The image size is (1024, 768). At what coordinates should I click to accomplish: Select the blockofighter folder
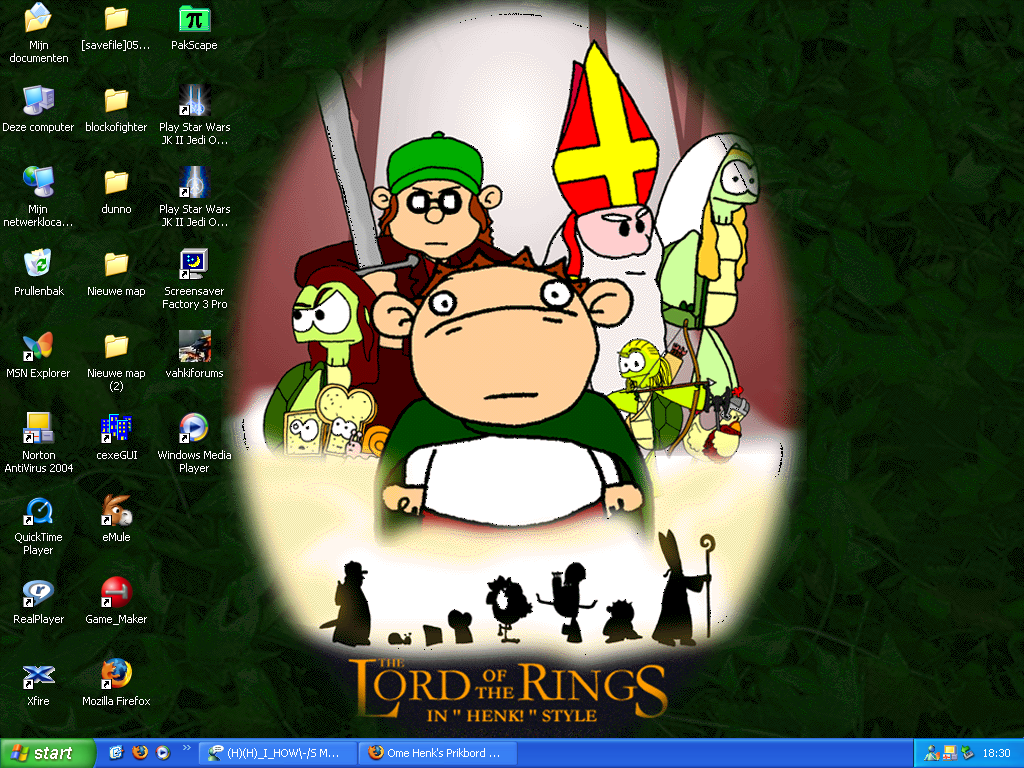point(116,109)
